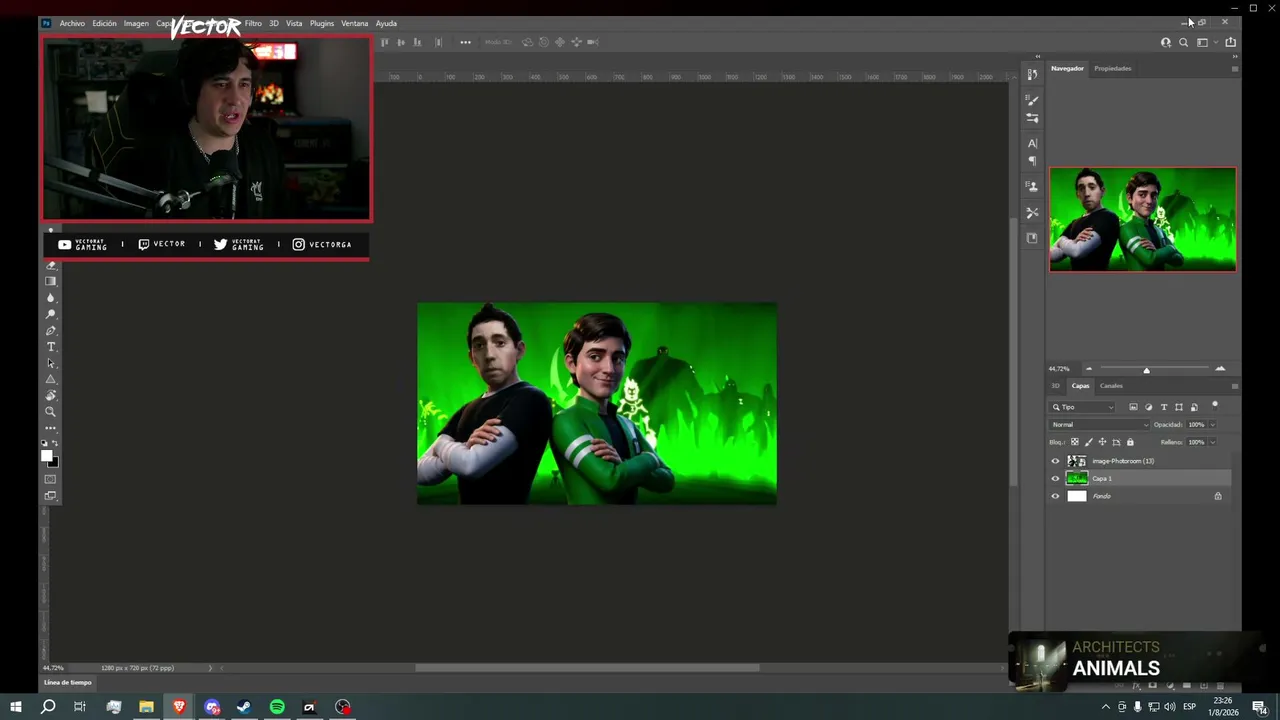The width and height of the screenshot is (1280, 720).
Task: Open the Navegador panel menu
Action: (1234, 69)
